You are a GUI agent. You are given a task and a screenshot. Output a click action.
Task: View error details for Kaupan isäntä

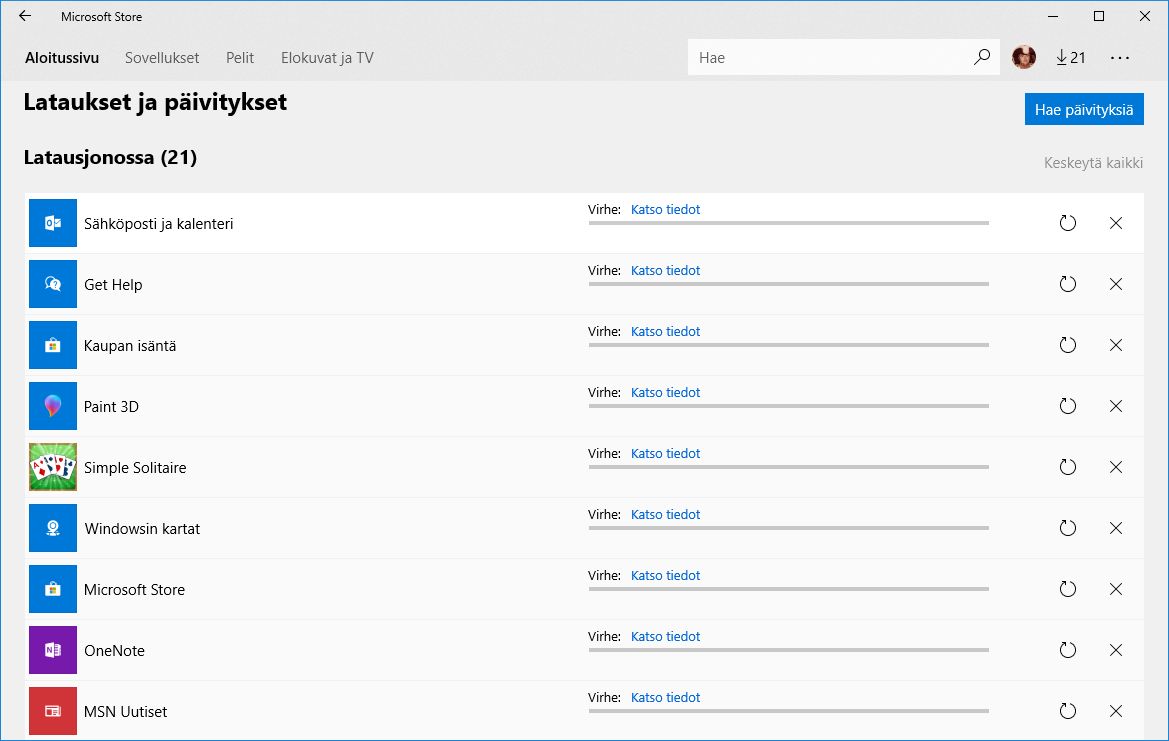665,332
